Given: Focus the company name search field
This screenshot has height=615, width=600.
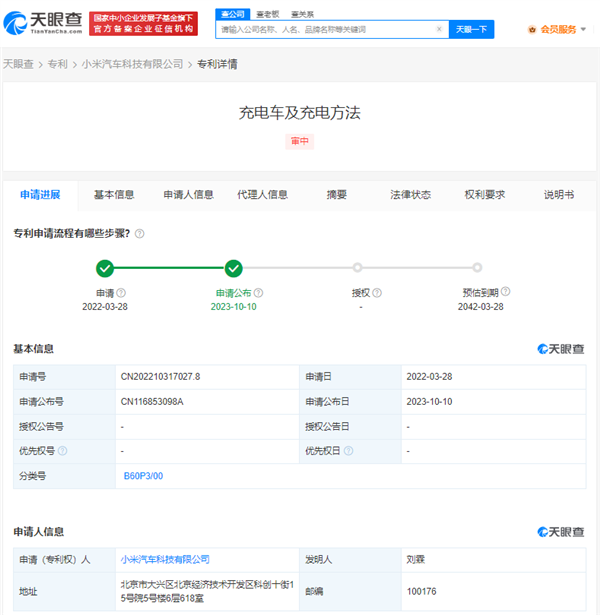Looking at the screenshot, I should (x=325, y=29).
